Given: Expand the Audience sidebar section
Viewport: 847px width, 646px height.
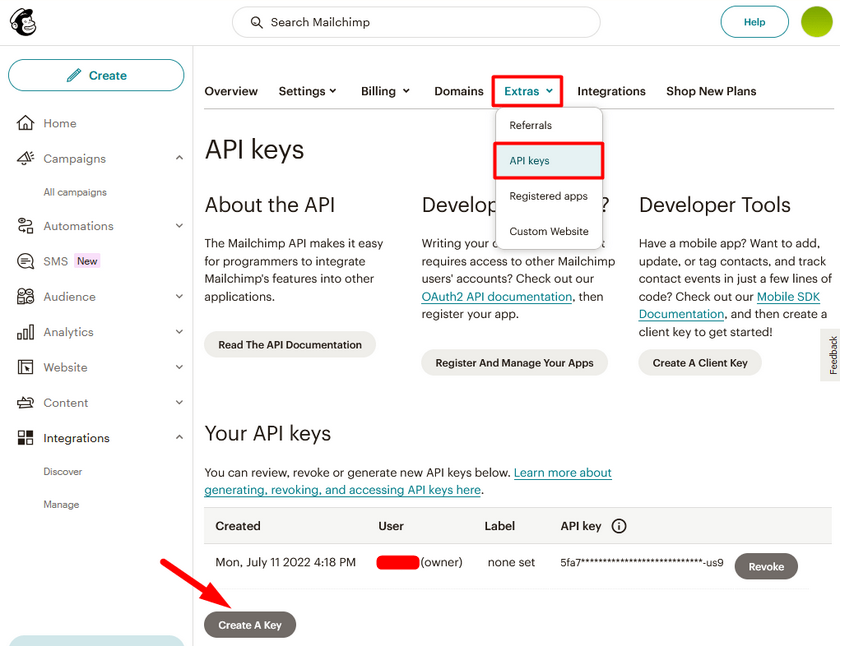Looking at the screenshot, I should (x=179, y=297).
